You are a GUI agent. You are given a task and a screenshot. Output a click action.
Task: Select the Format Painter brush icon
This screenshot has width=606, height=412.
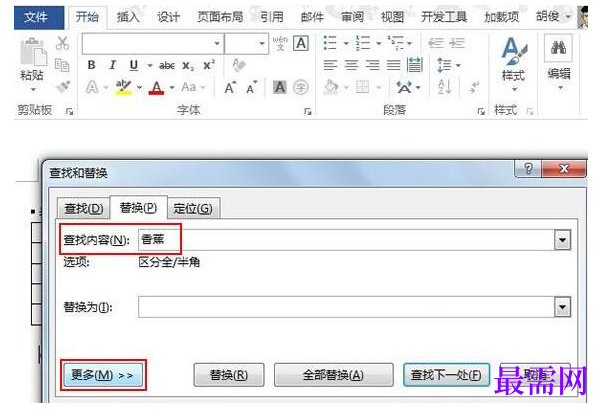coord(63,87)
